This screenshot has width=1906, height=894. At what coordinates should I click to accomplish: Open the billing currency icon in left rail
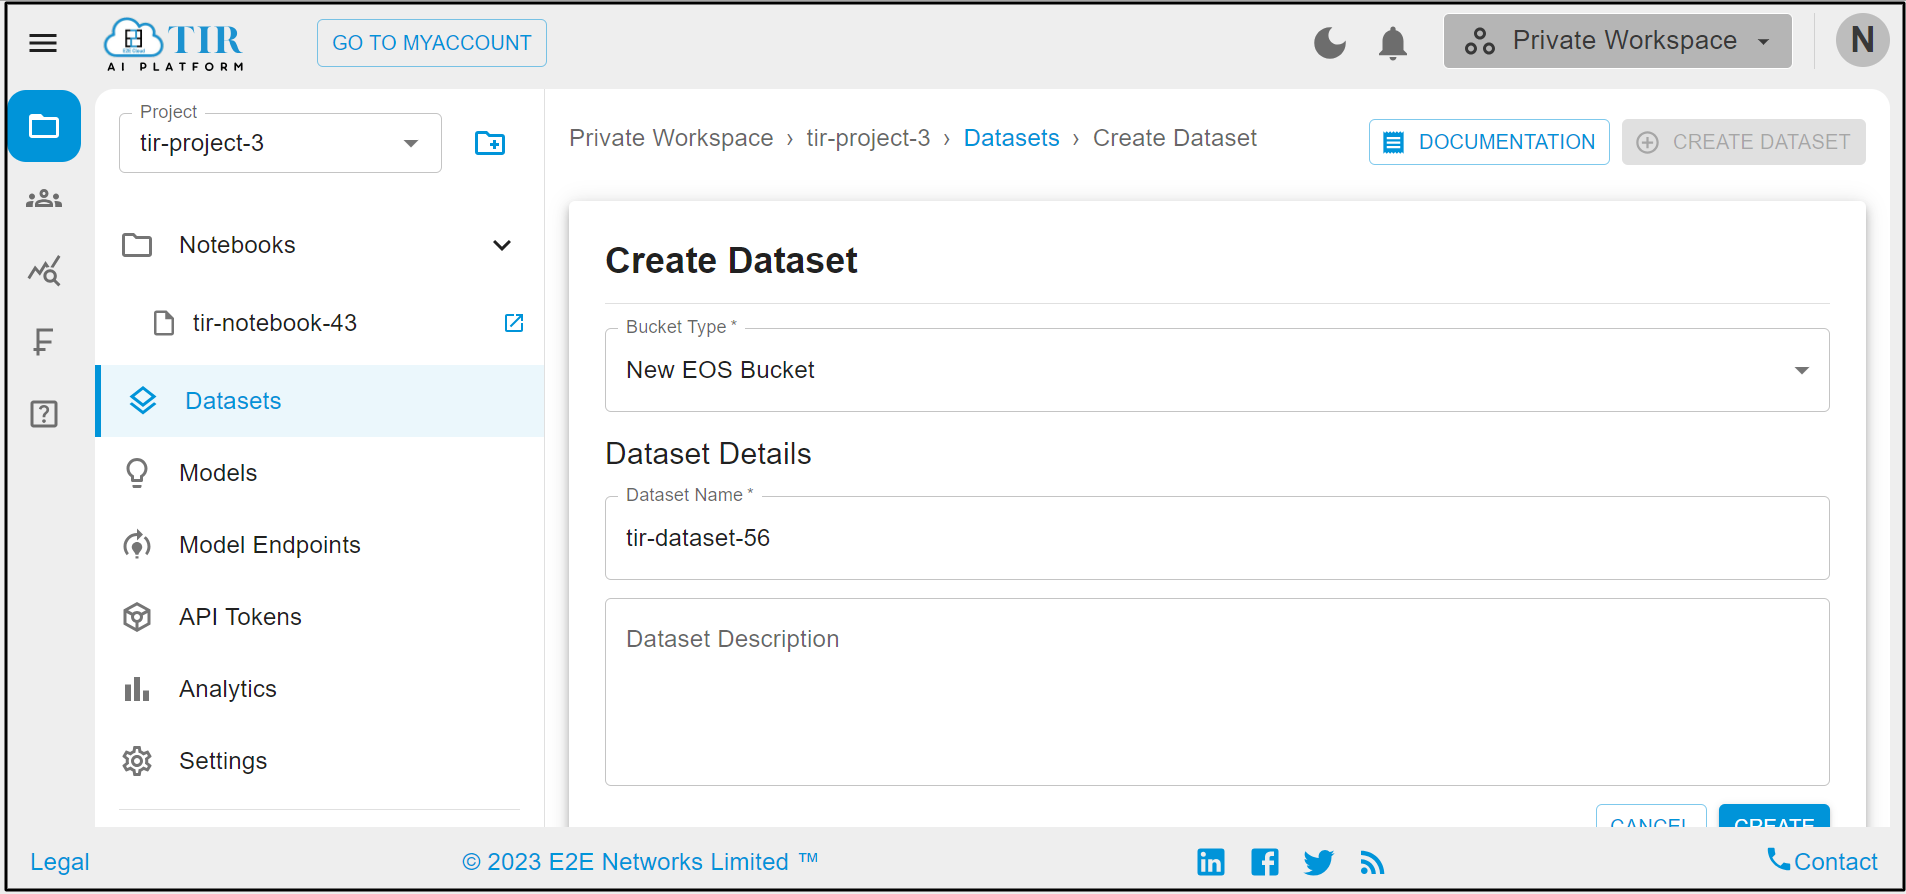pyautogui.click(x=43, y=342)
